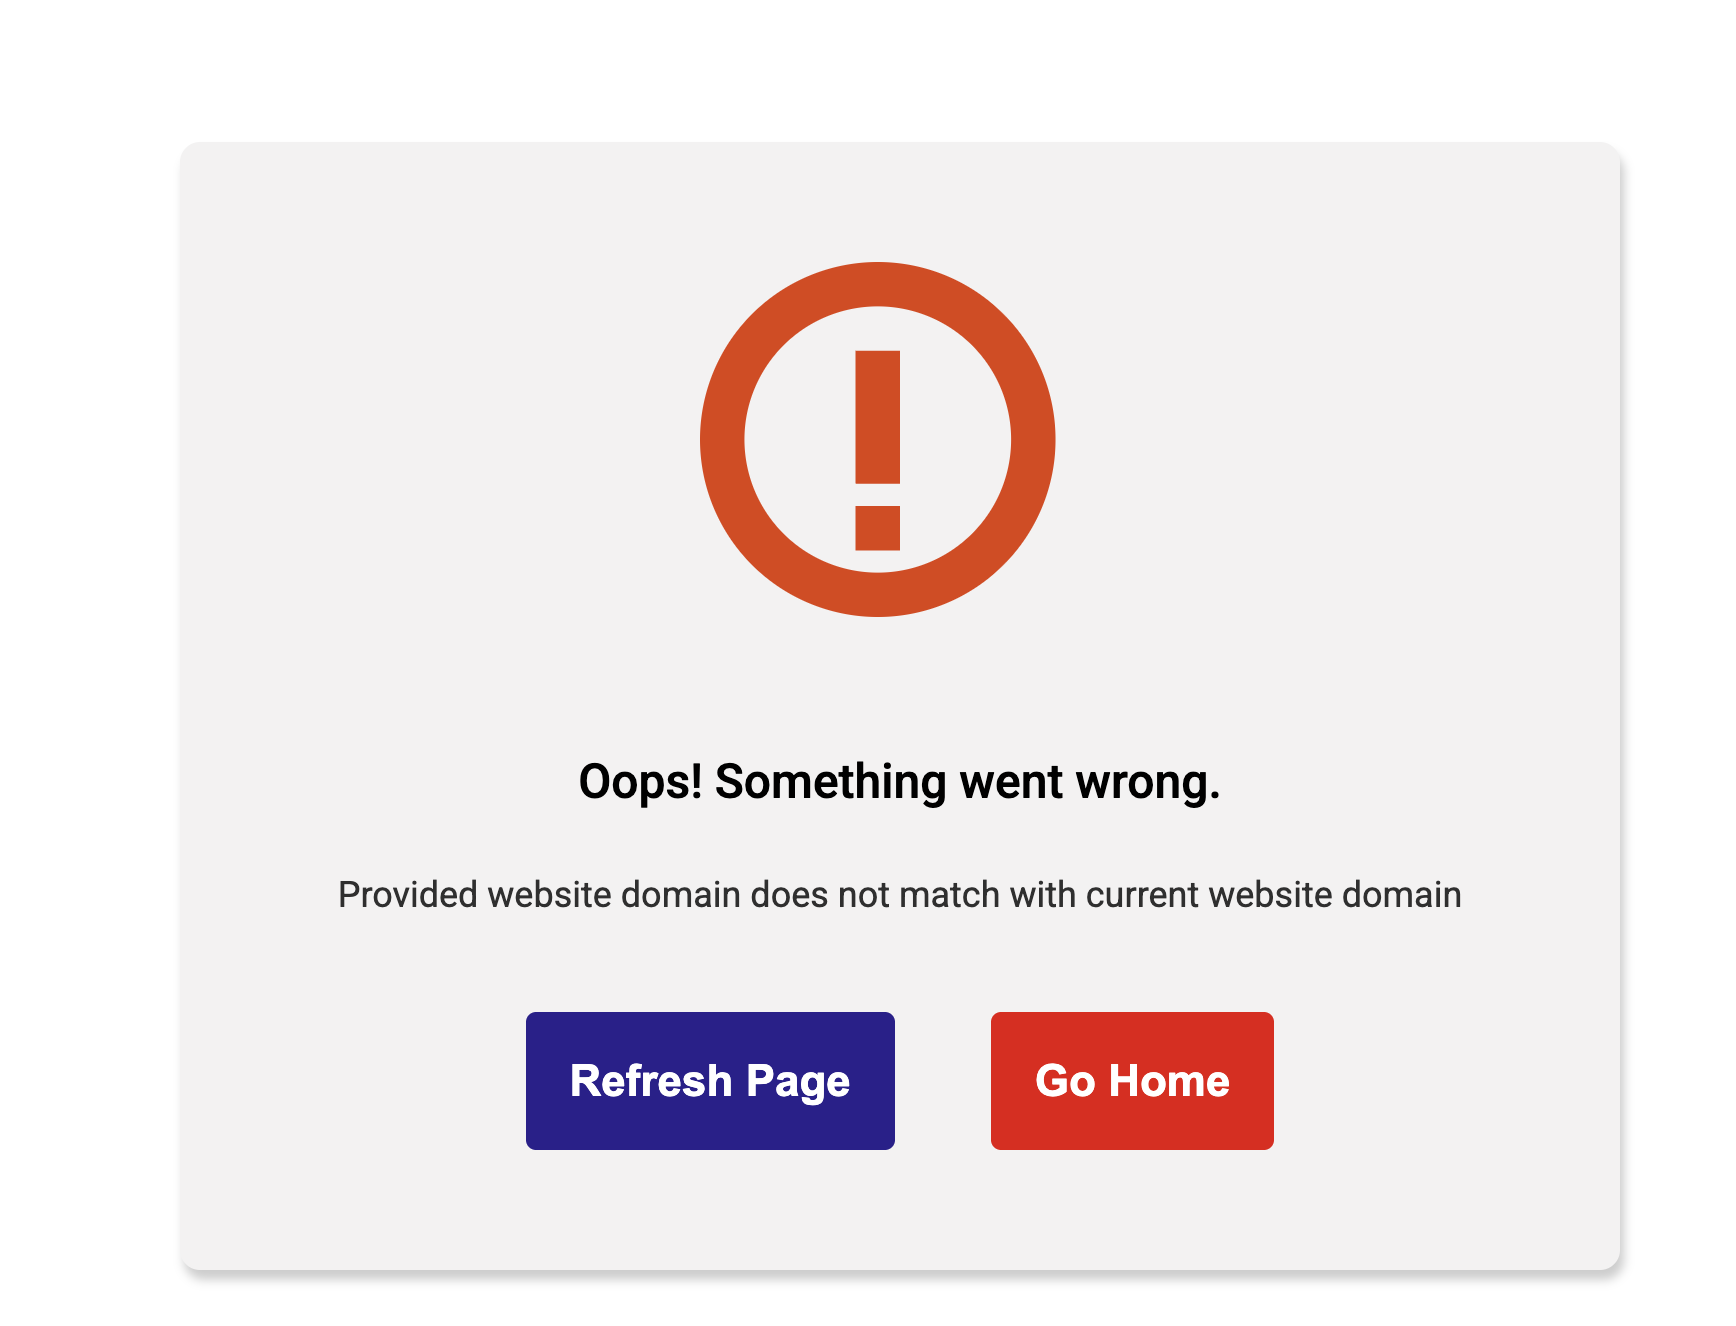
Task: Click the Refresh Page button
Action: point(710,1080)
